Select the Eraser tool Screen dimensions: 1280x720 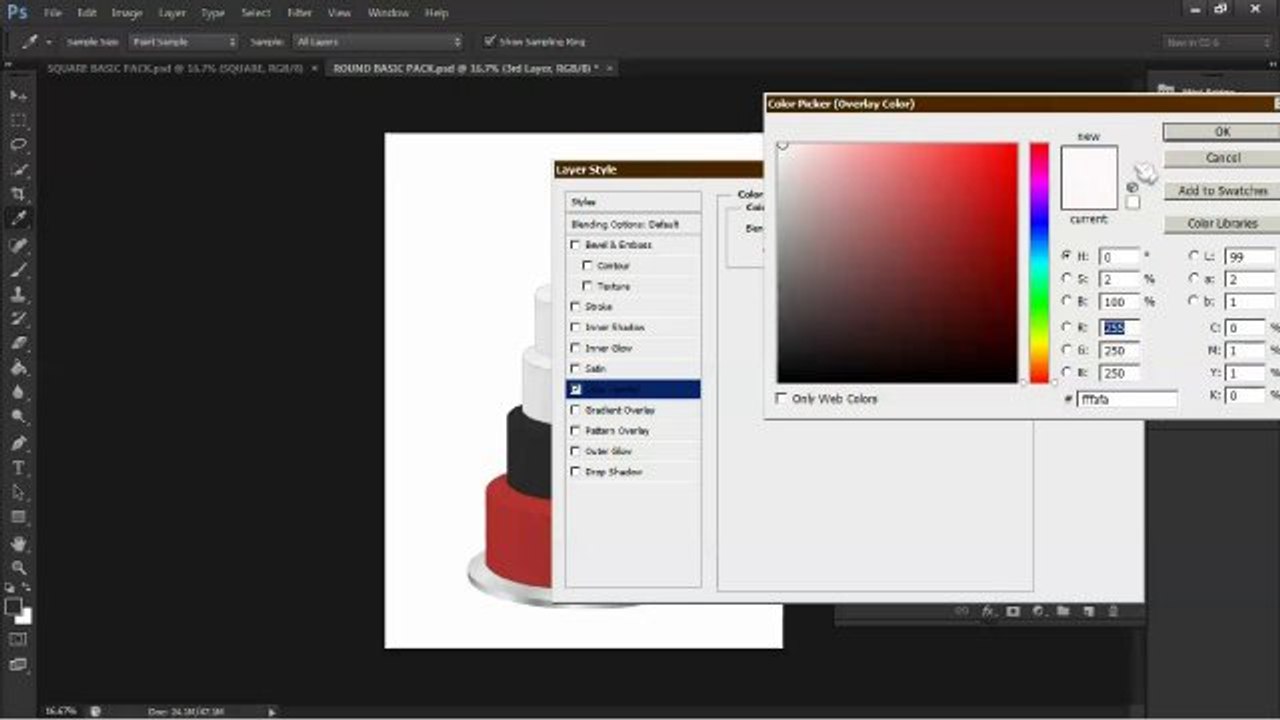pos(18,343)
